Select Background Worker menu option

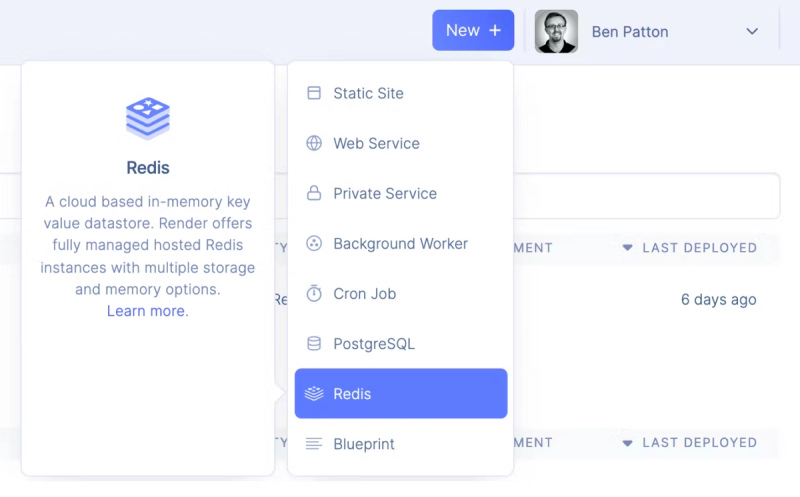pos(400,243)
